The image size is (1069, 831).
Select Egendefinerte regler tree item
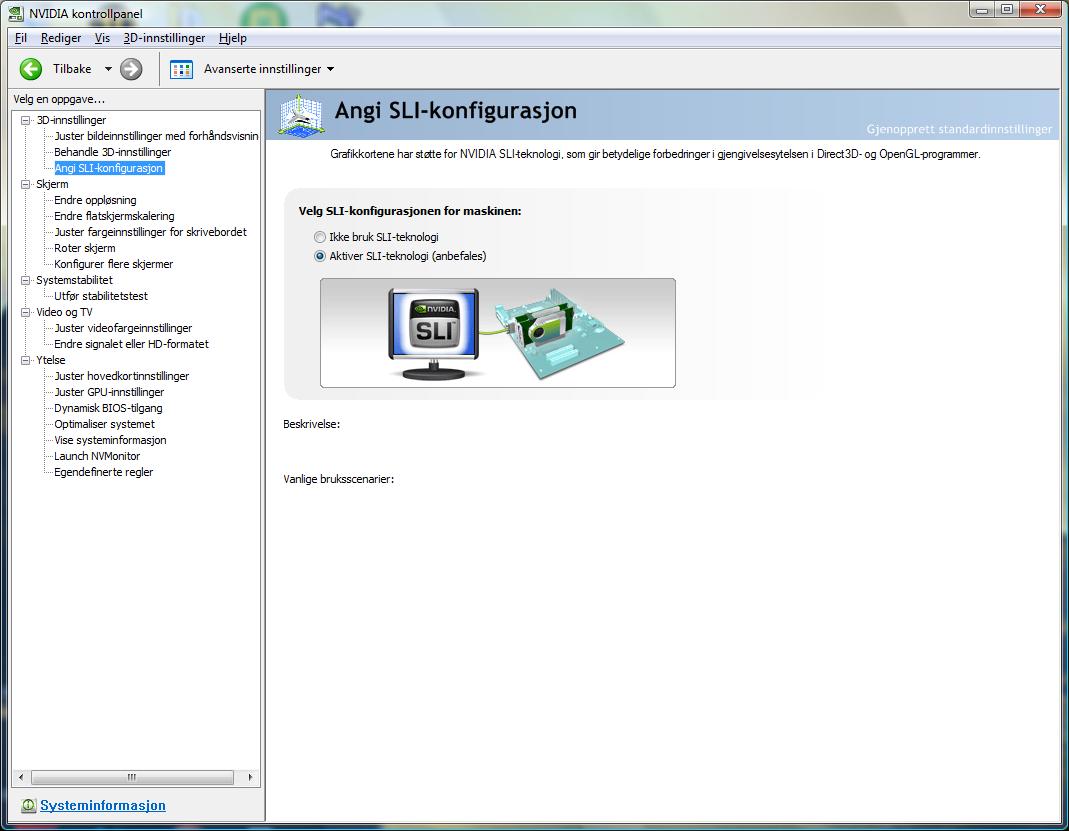tap(104, 472)
